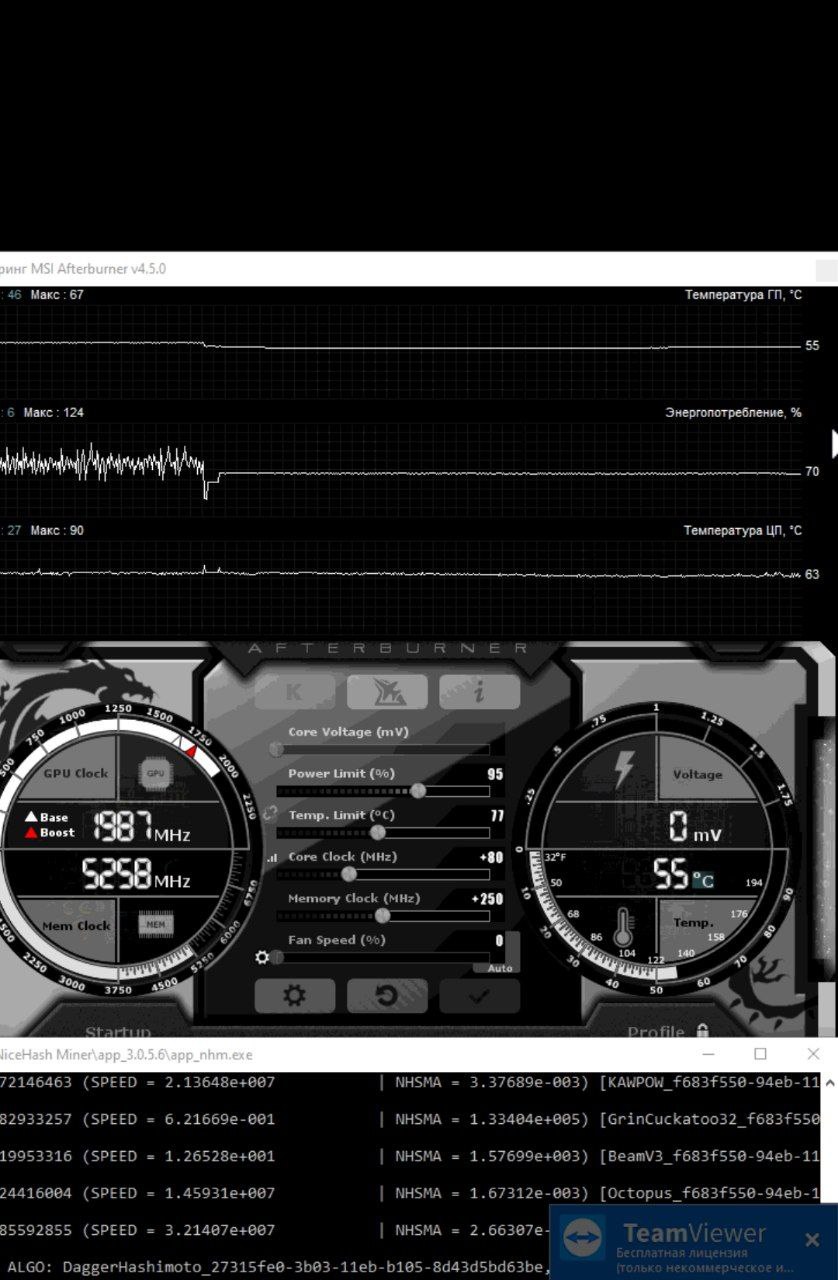Click the Температура ГП graph label
This screenshot has height=1280, width=838.
tap(743, 294)
